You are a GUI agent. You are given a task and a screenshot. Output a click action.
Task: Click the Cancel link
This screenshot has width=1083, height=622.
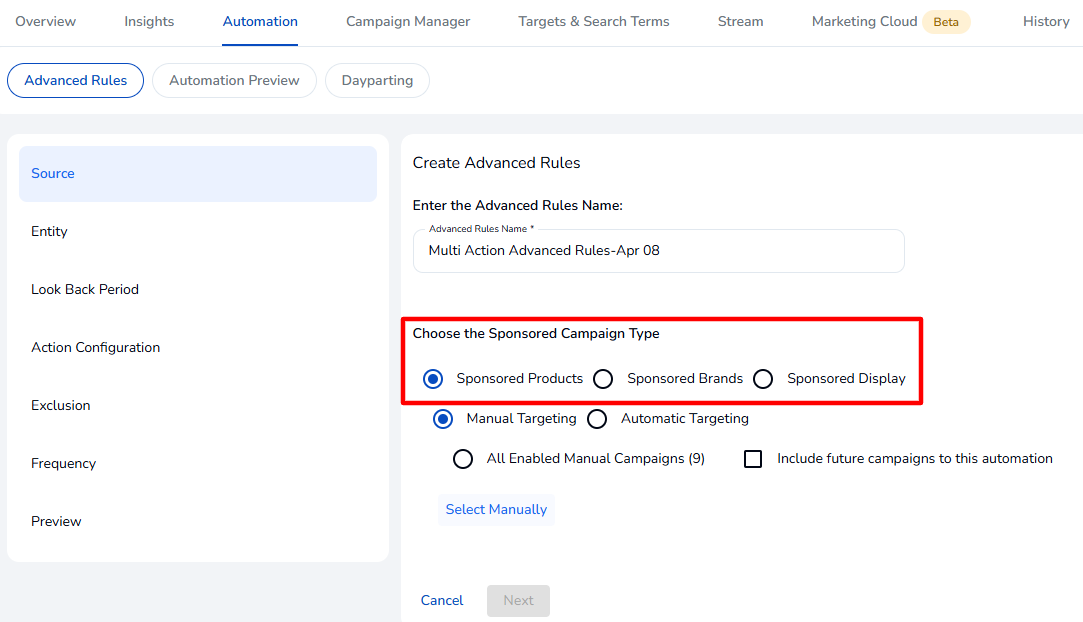(442, 601)
